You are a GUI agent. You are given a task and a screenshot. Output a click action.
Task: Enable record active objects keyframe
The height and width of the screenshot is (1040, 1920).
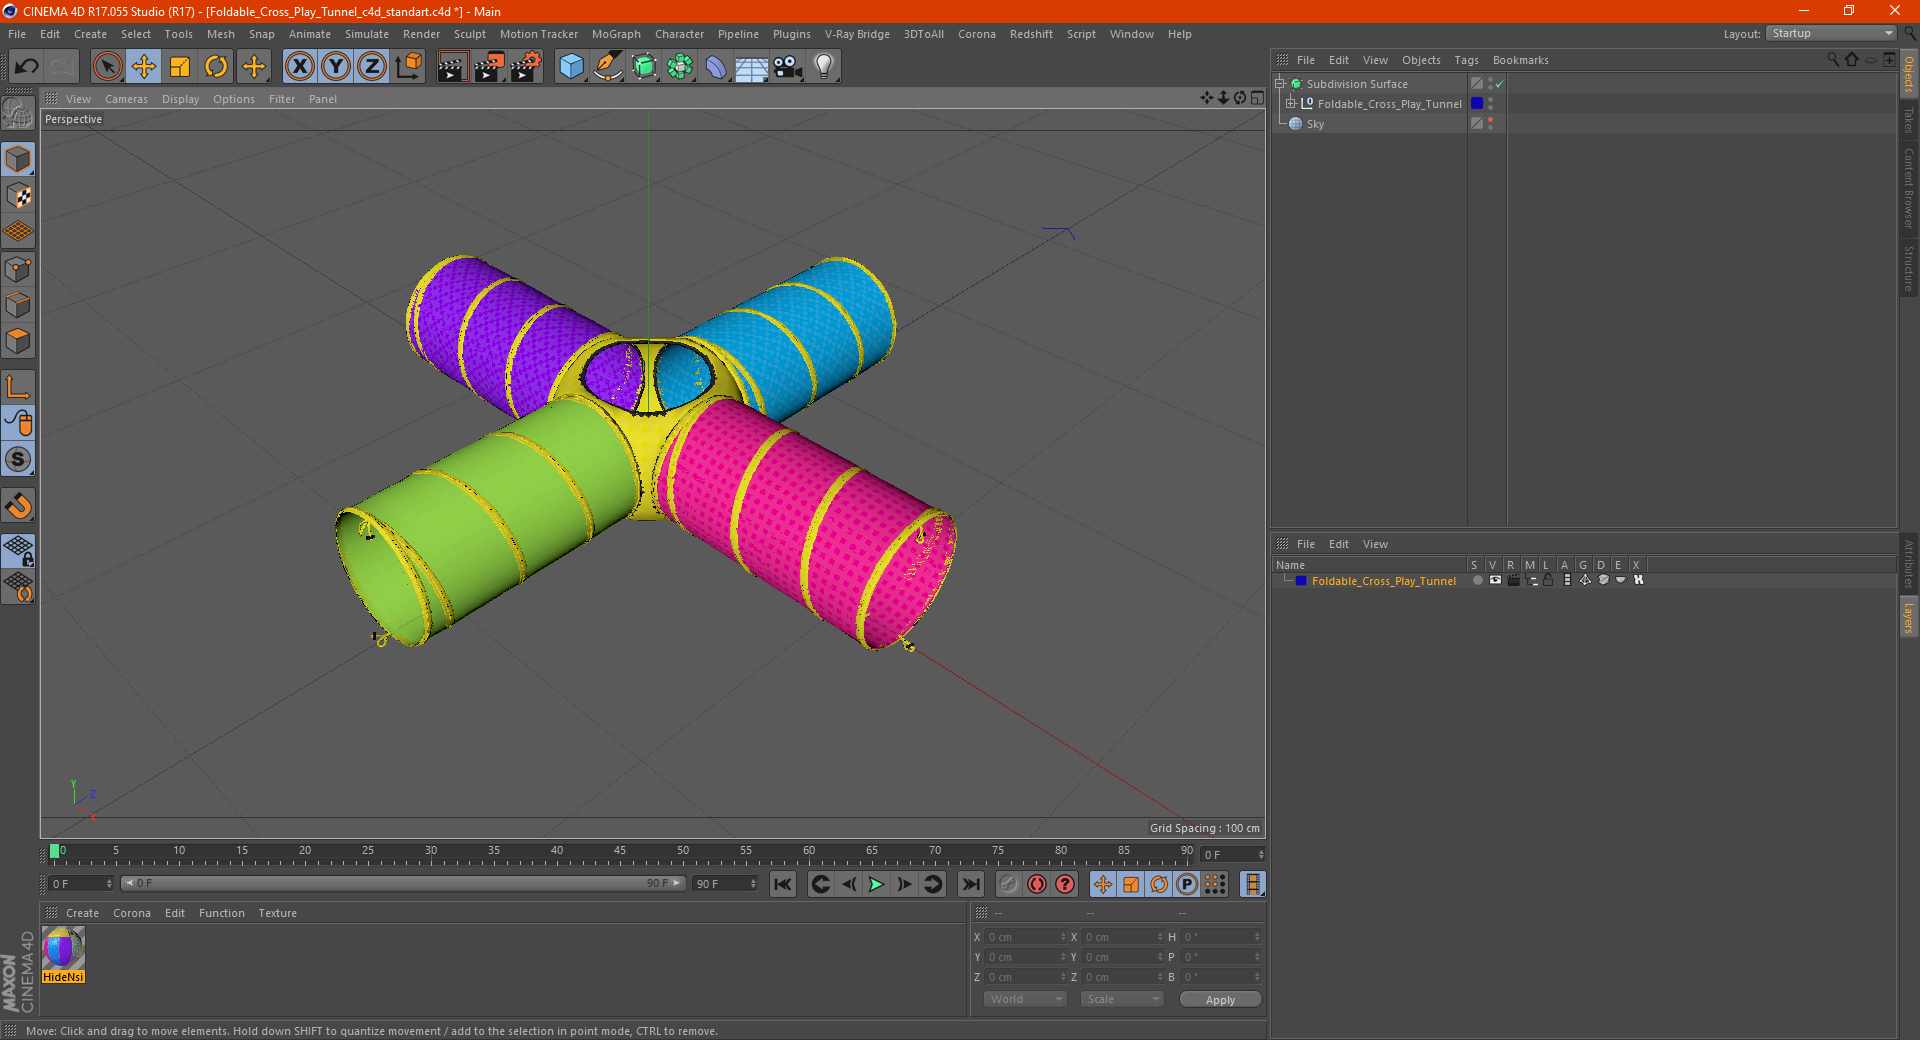1008,884
